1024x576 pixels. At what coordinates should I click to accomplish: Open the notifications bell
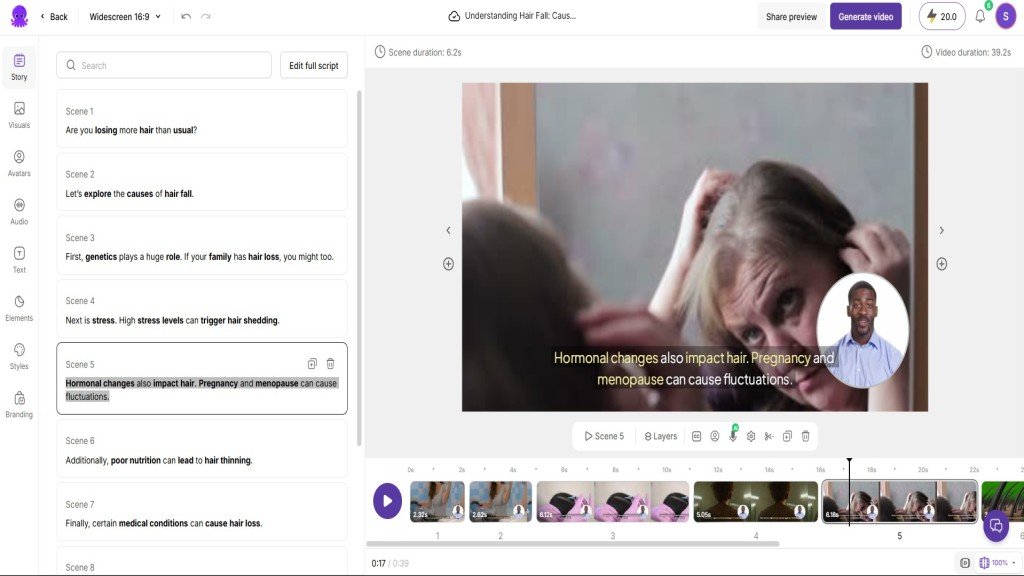pyautogui.click(x=980, y=16)
